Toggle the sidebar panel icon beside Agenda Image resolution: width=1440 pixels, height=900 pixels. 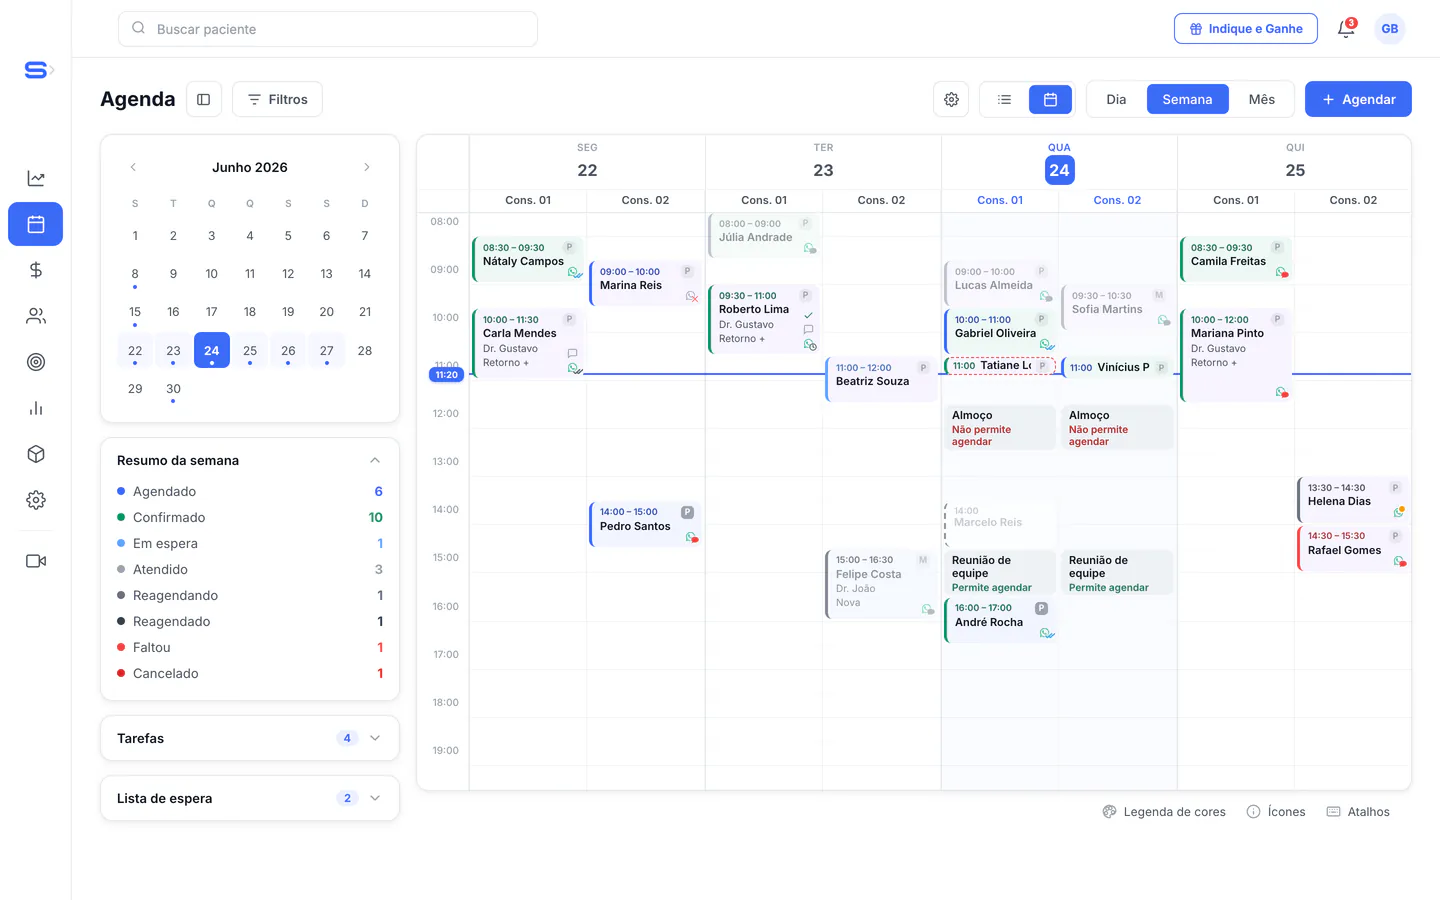pyautogui.click(x=204, y=99)
